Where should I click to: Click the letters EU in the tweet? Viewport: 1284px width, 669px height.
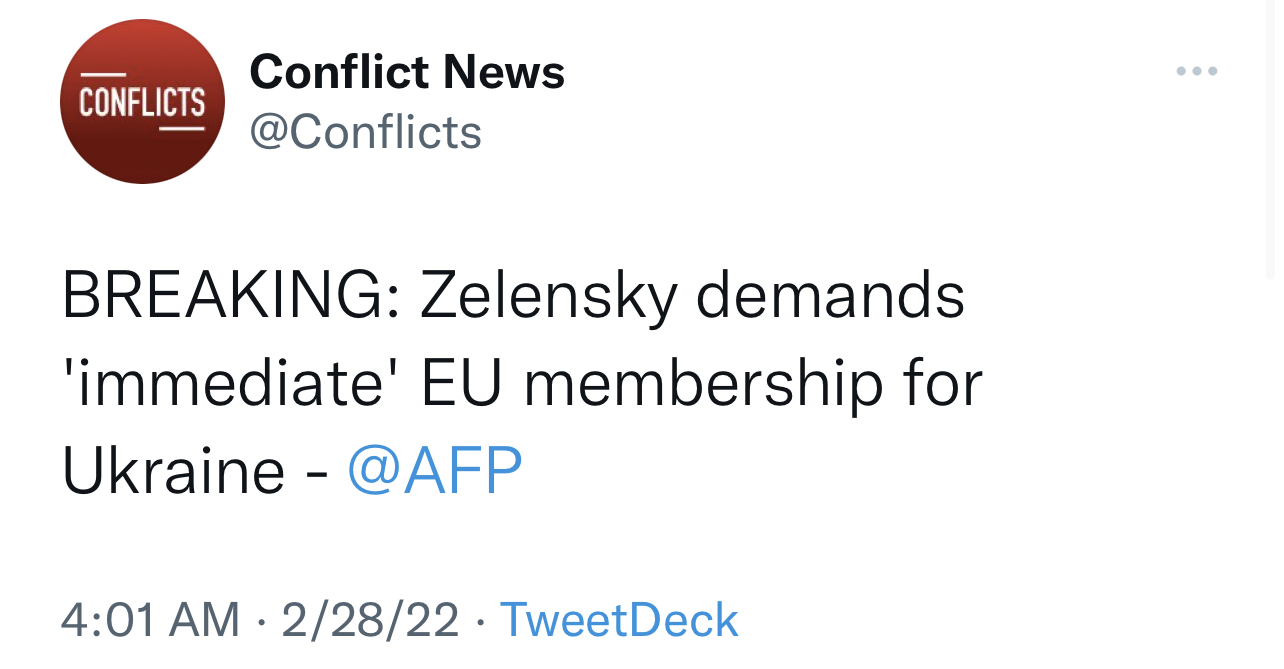click(x=462, y=384)
